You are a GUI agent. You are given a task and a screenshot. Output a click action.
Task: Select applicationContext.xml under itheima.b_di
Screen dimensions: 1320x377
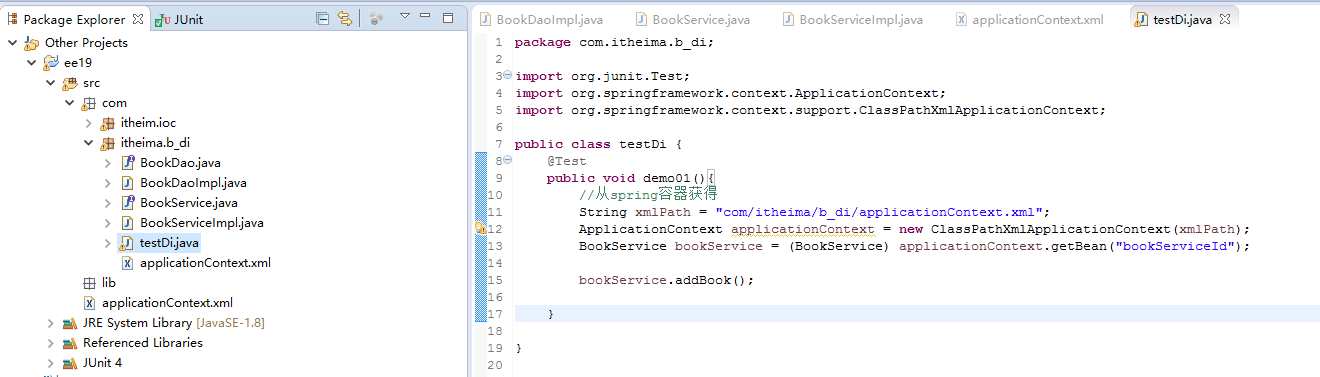[x=205, y=263]
